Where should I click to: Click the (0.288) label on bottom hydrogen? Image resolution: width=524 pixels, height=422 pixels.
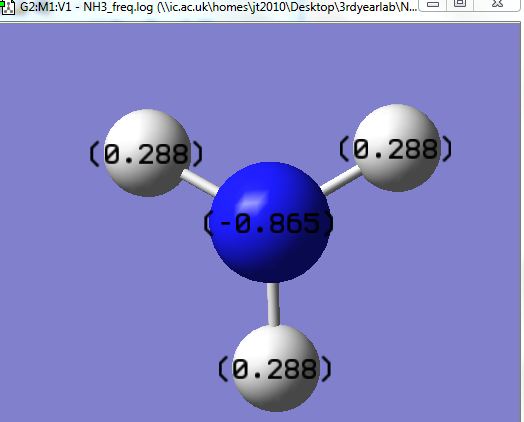point(275,369)
